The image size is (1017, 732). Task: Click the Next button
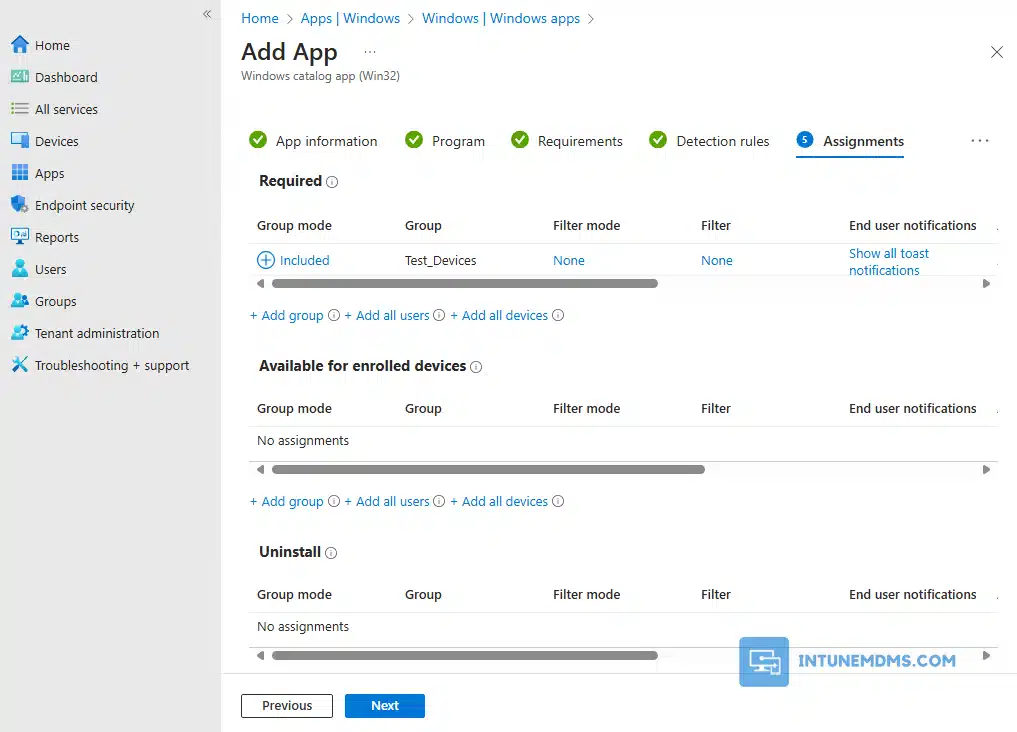(x=385, y=705)
